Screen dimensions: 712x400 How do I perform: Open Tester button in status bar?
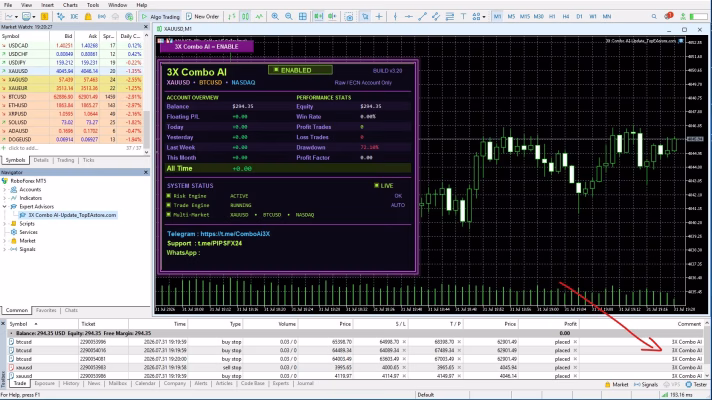696,385
